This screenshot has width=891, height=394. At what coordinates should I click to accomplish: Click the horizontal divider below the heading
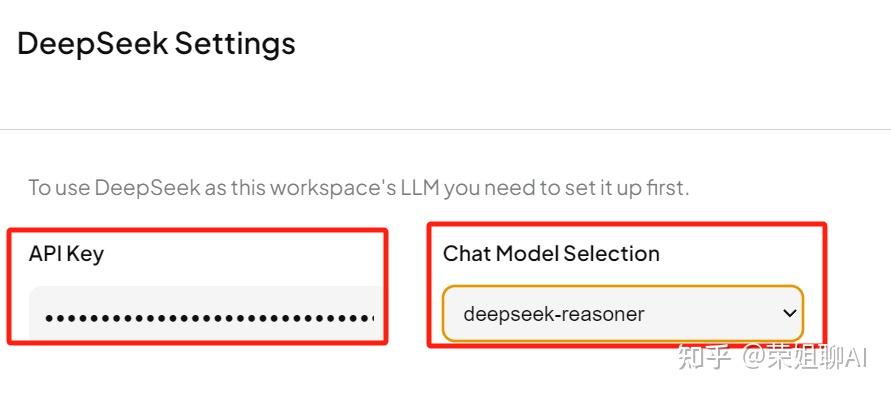tap(446, 130)
